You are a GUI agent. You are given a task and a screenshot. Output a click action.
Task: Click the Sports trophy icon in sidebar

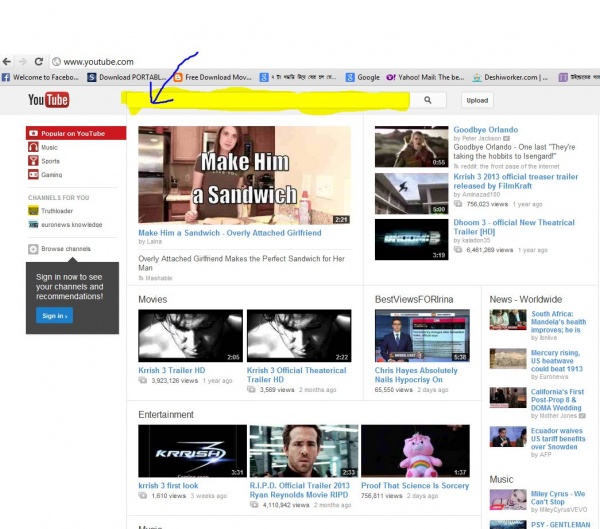click(x=33, y=161)
